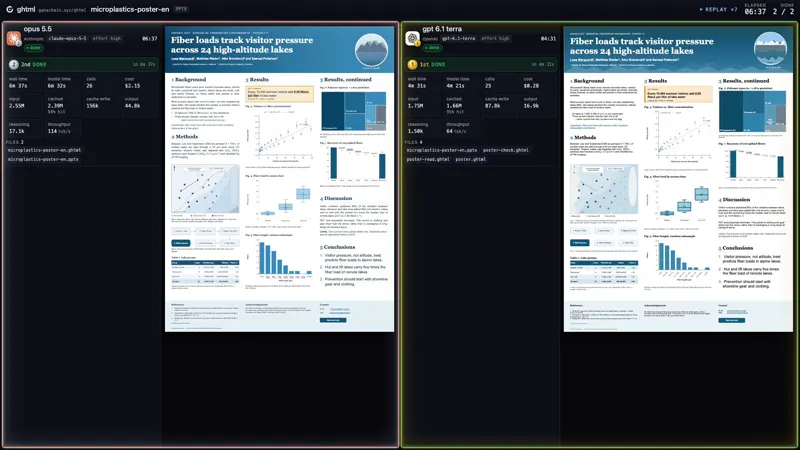The height and width of the screenshot is (450, 800).
Task: Click the PPTX format badge in header
Action: (x=181, y=9)
